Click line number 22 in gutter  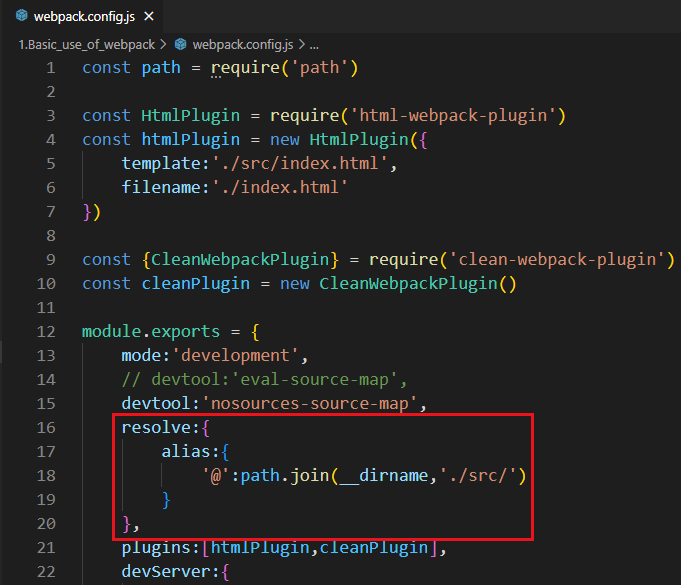46,572
